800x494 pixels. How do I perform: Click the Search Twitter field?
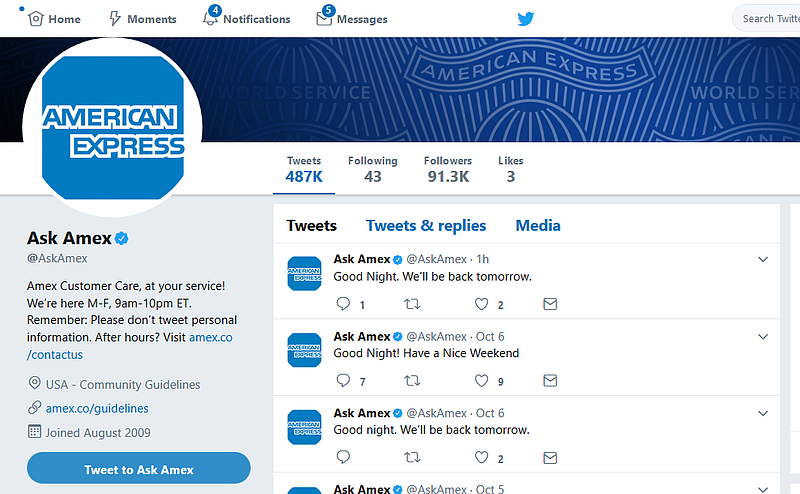coord(768,19)
